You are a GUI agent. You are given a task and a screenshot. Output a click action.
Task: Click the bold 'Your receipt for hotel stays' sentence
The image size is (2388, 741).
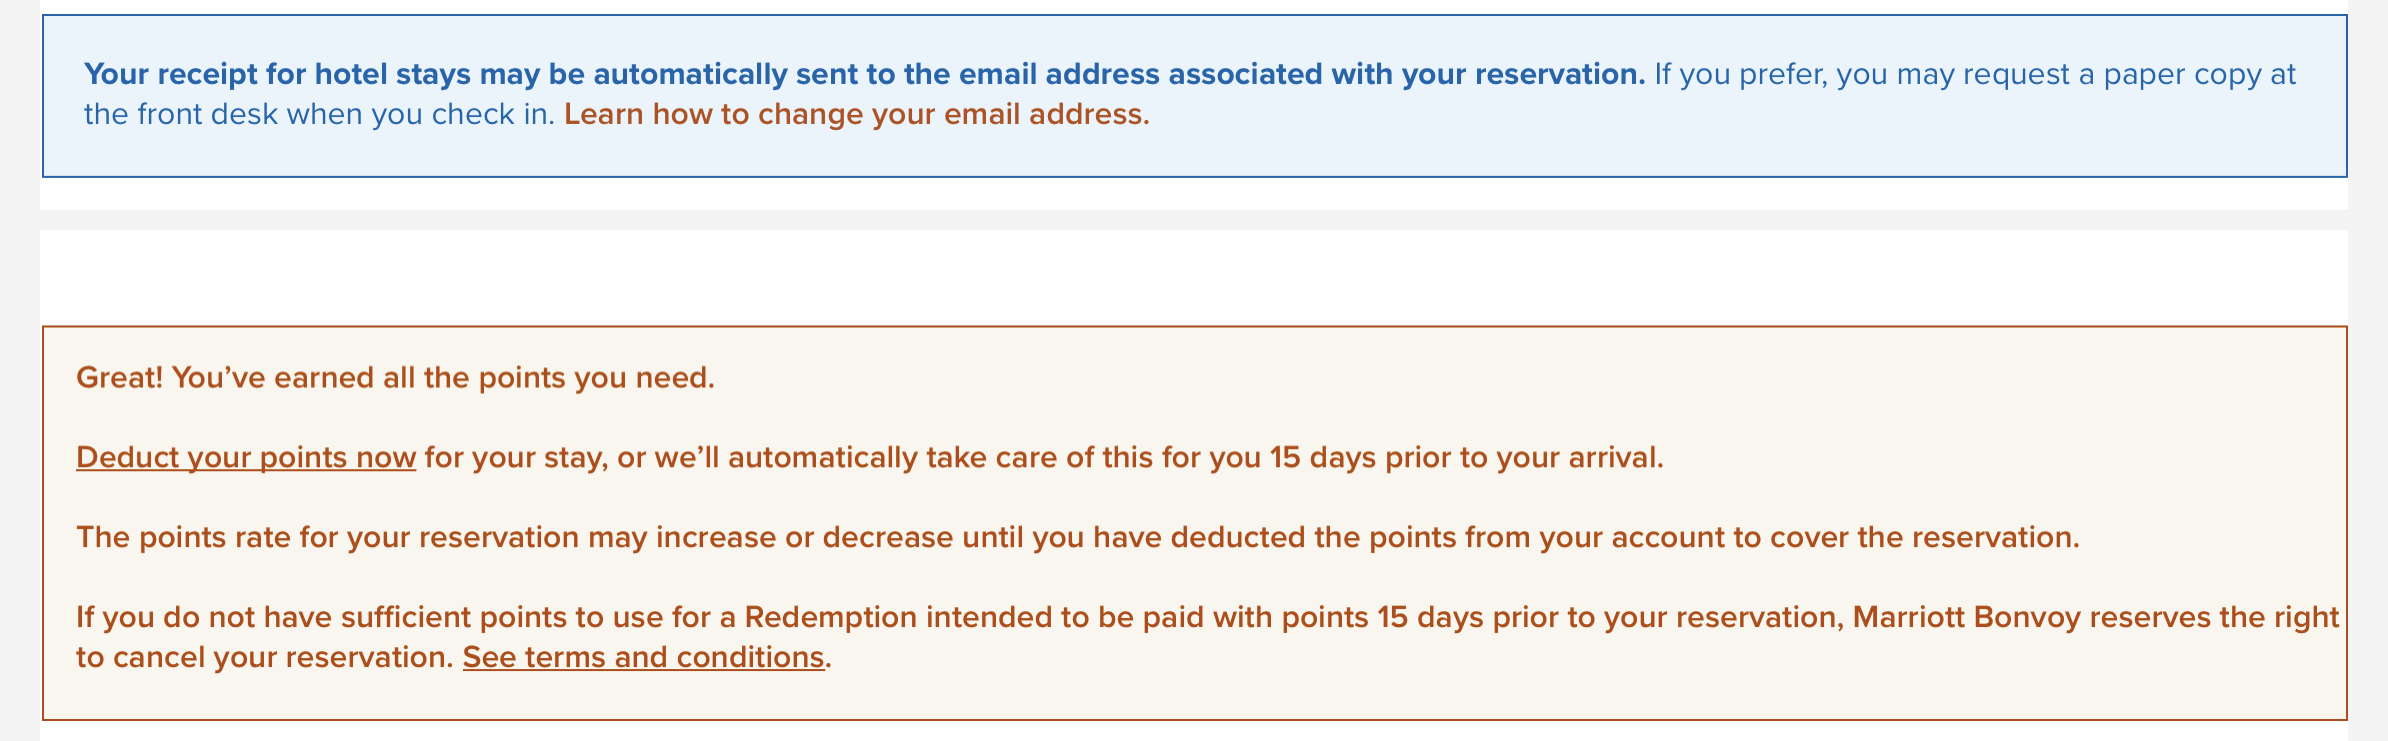pyautogui.click(x=864, y=74)
